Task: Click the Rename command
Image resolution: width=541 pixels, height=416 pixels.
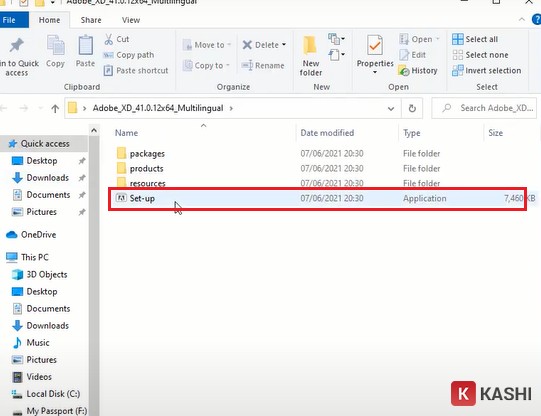Action: click(x=263, y=65)
